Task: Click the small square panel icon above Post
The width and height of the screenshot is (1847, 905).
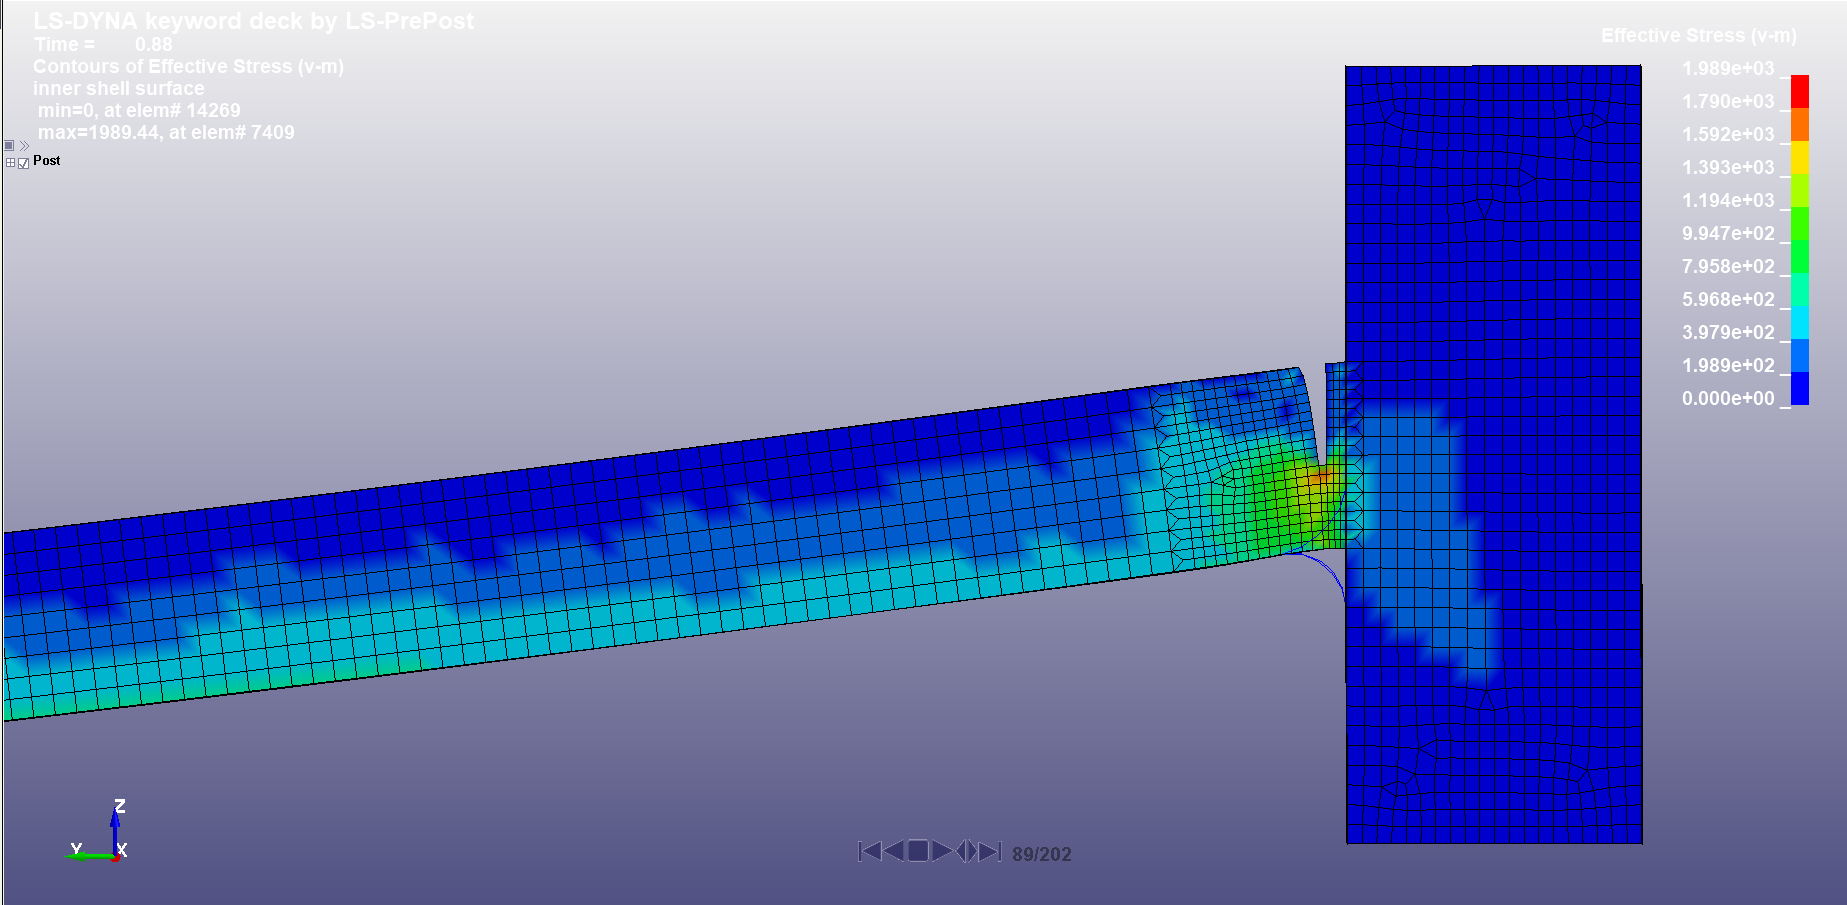Action: (x=9, y=146)
